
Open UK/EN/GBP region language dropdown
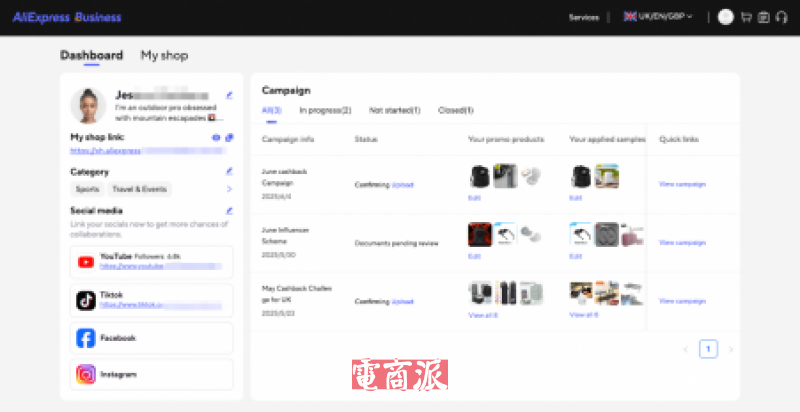coord(664,17)
